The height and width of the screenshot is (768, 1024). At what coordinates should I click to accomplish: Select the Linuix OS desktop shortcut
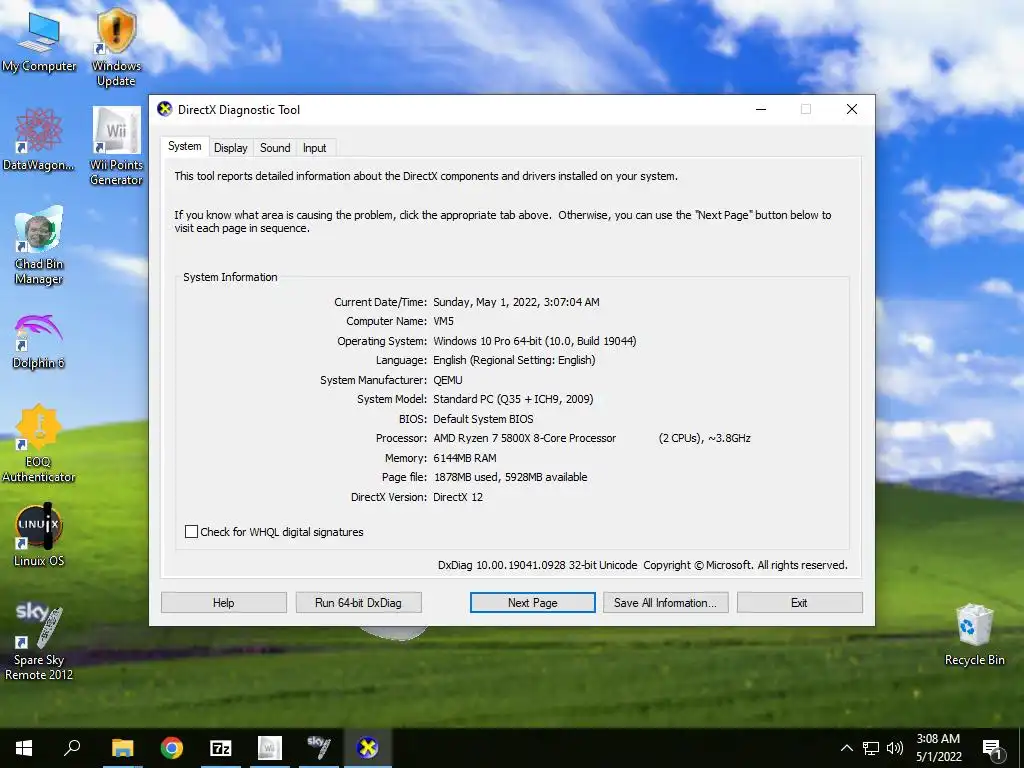point(39,536)
